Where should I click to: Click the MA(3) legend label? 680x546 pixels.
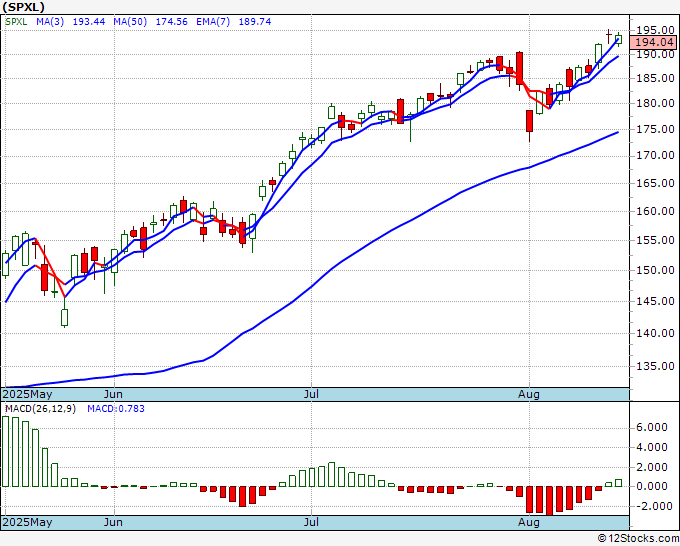50,22
